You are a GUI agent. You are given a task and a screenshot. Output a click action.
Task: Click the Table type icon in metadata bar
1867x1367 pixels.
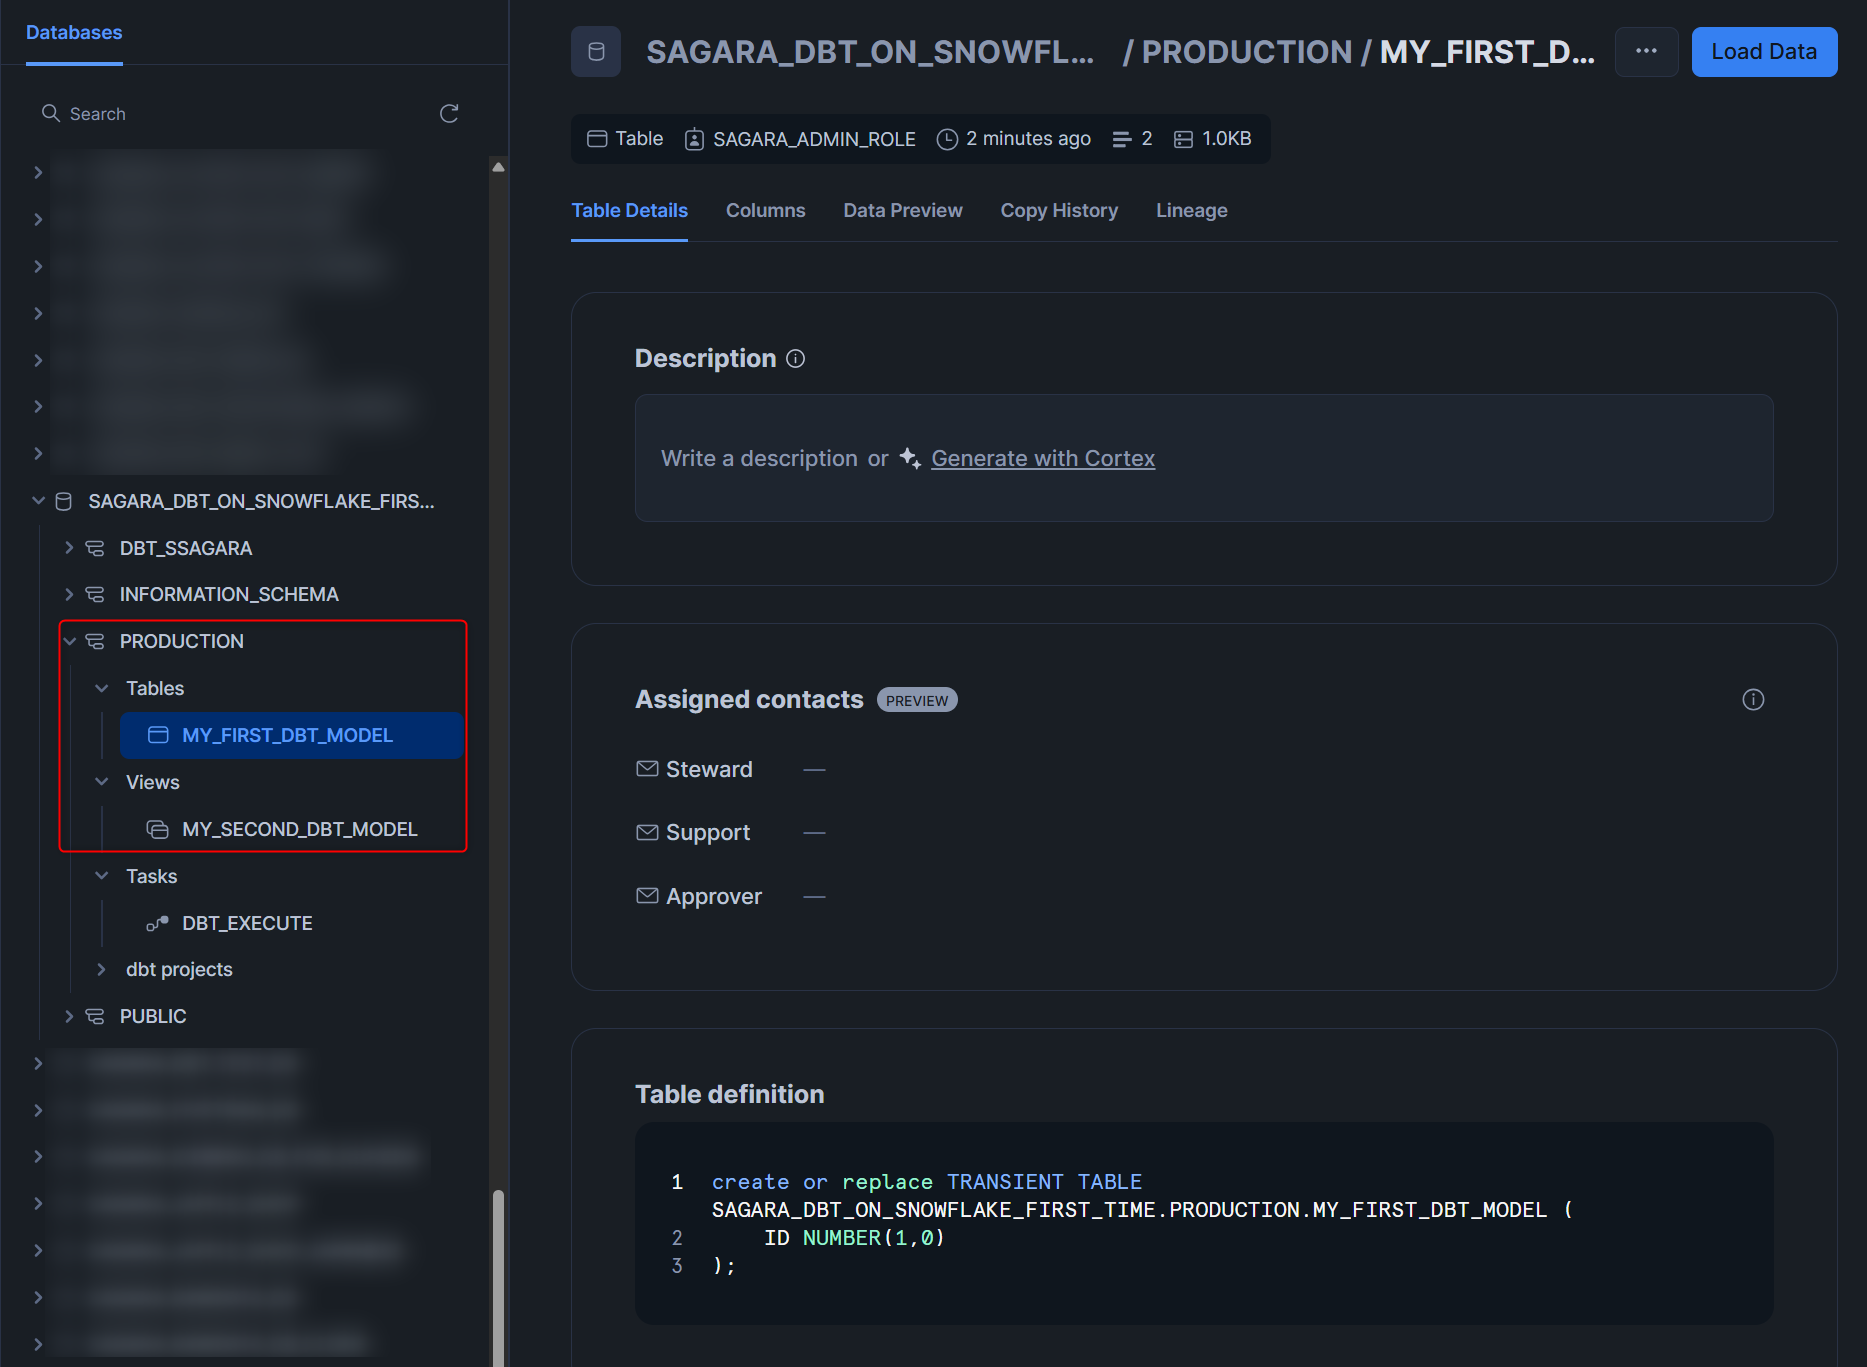597,139
